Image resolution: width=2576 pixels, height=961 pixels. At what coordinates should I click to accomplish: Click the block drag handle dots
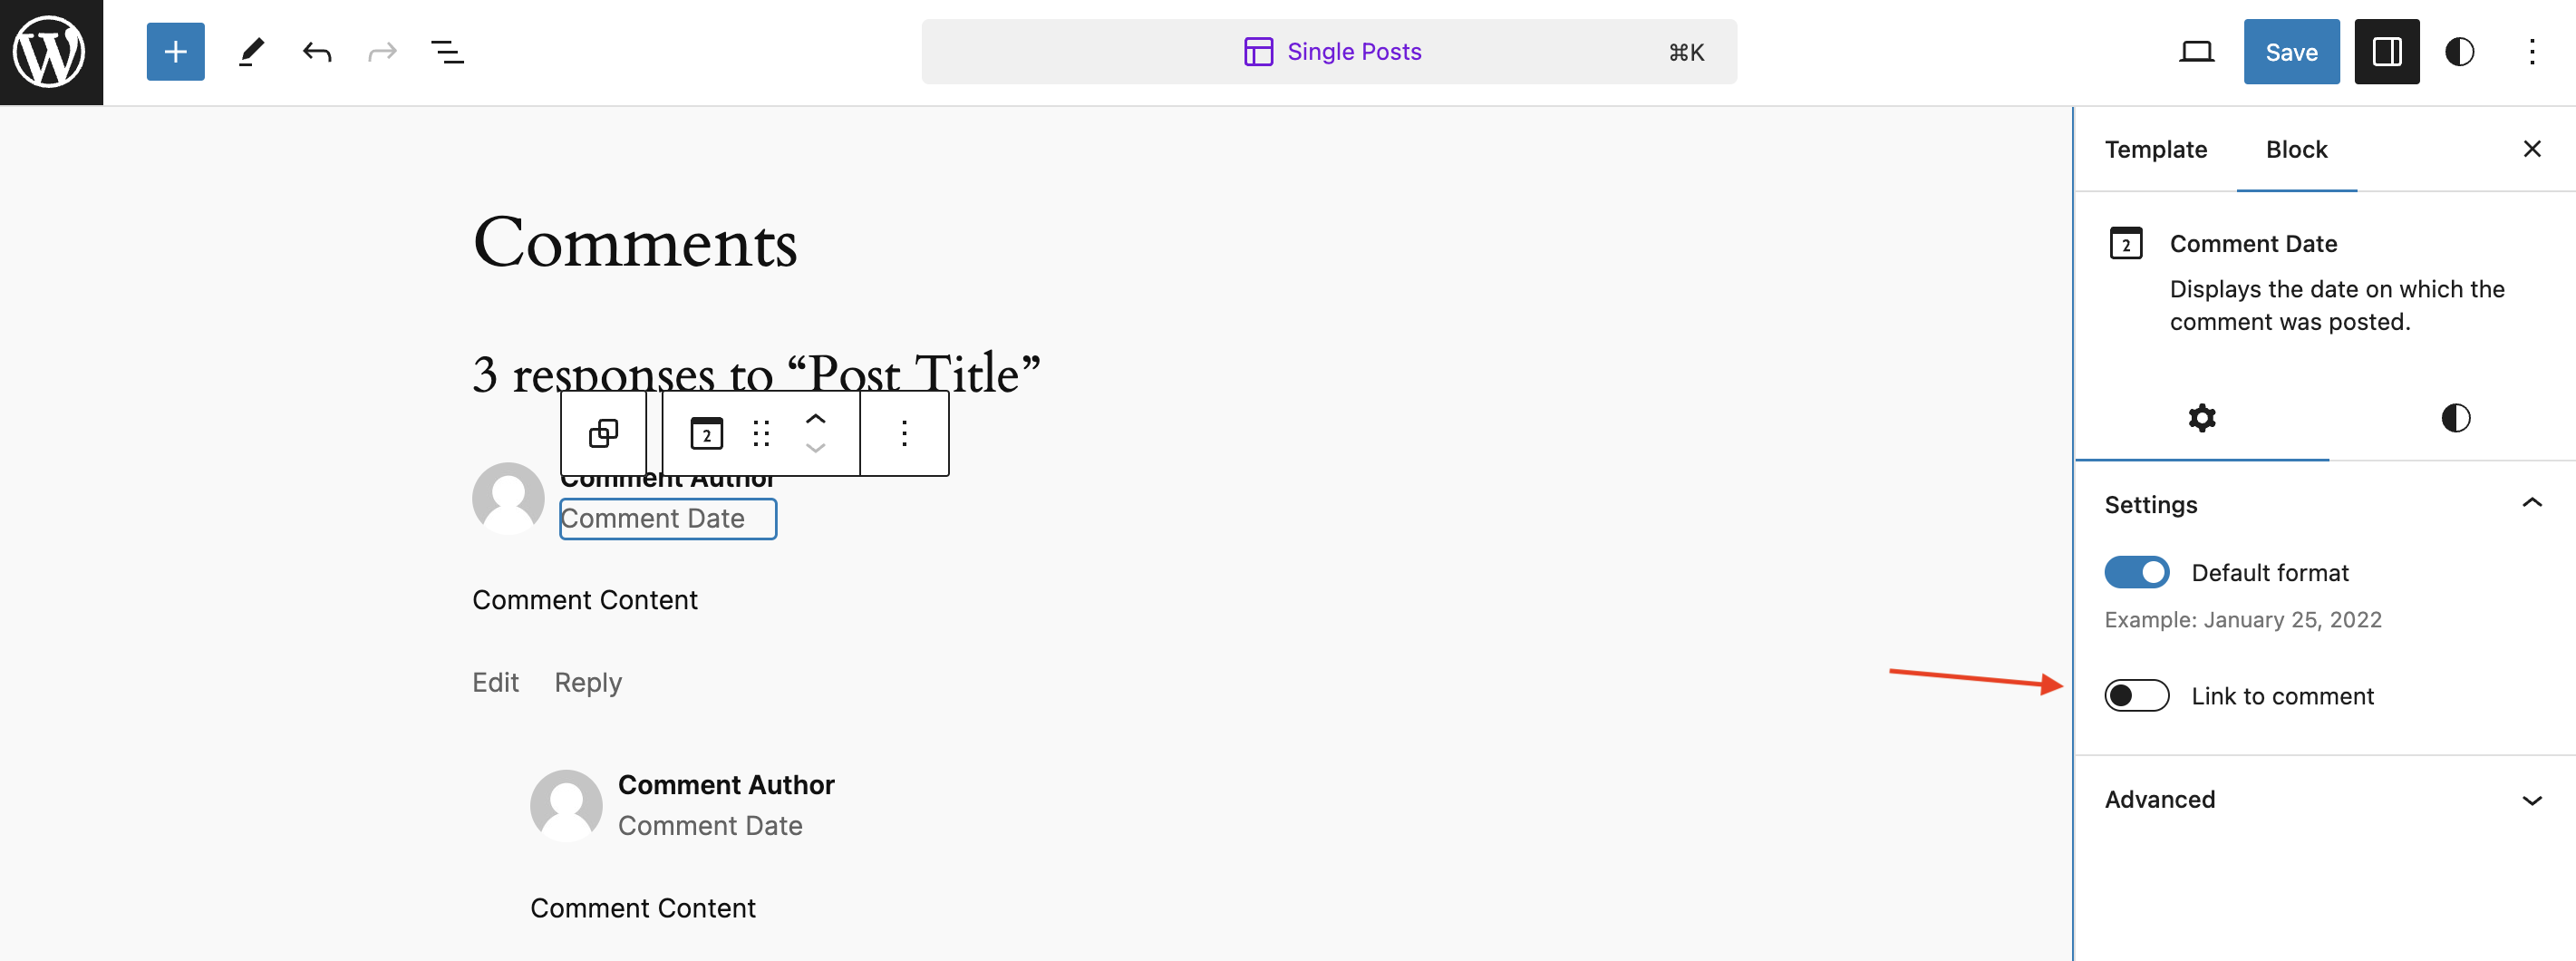[x=761, y=433]
